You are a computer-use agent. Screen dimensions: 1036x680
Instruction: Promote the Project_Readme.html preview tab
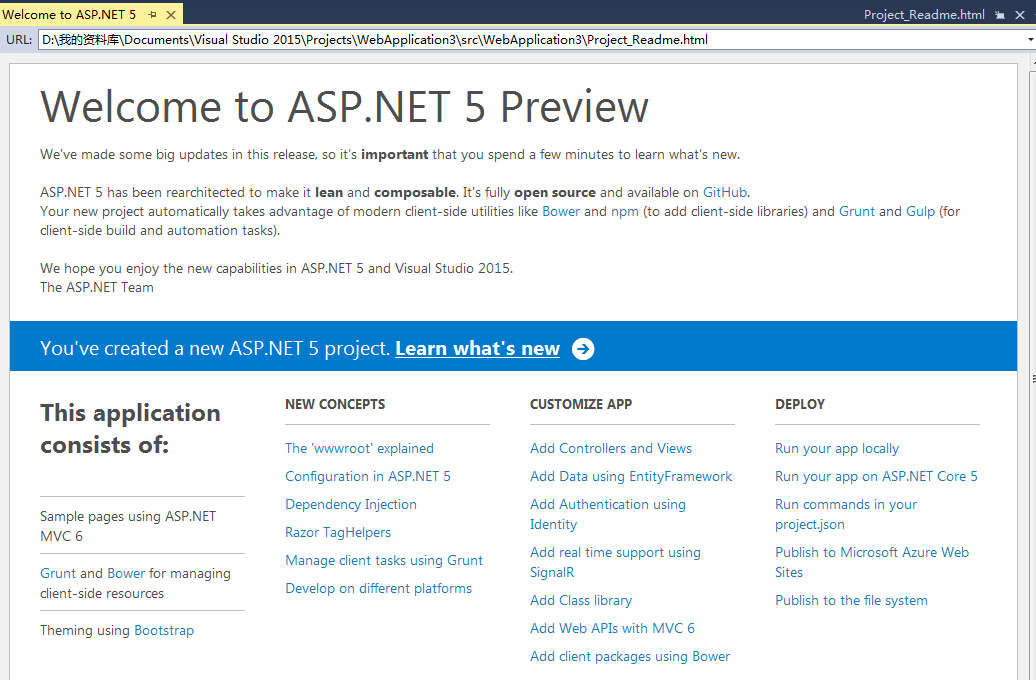click(1000, 15)
